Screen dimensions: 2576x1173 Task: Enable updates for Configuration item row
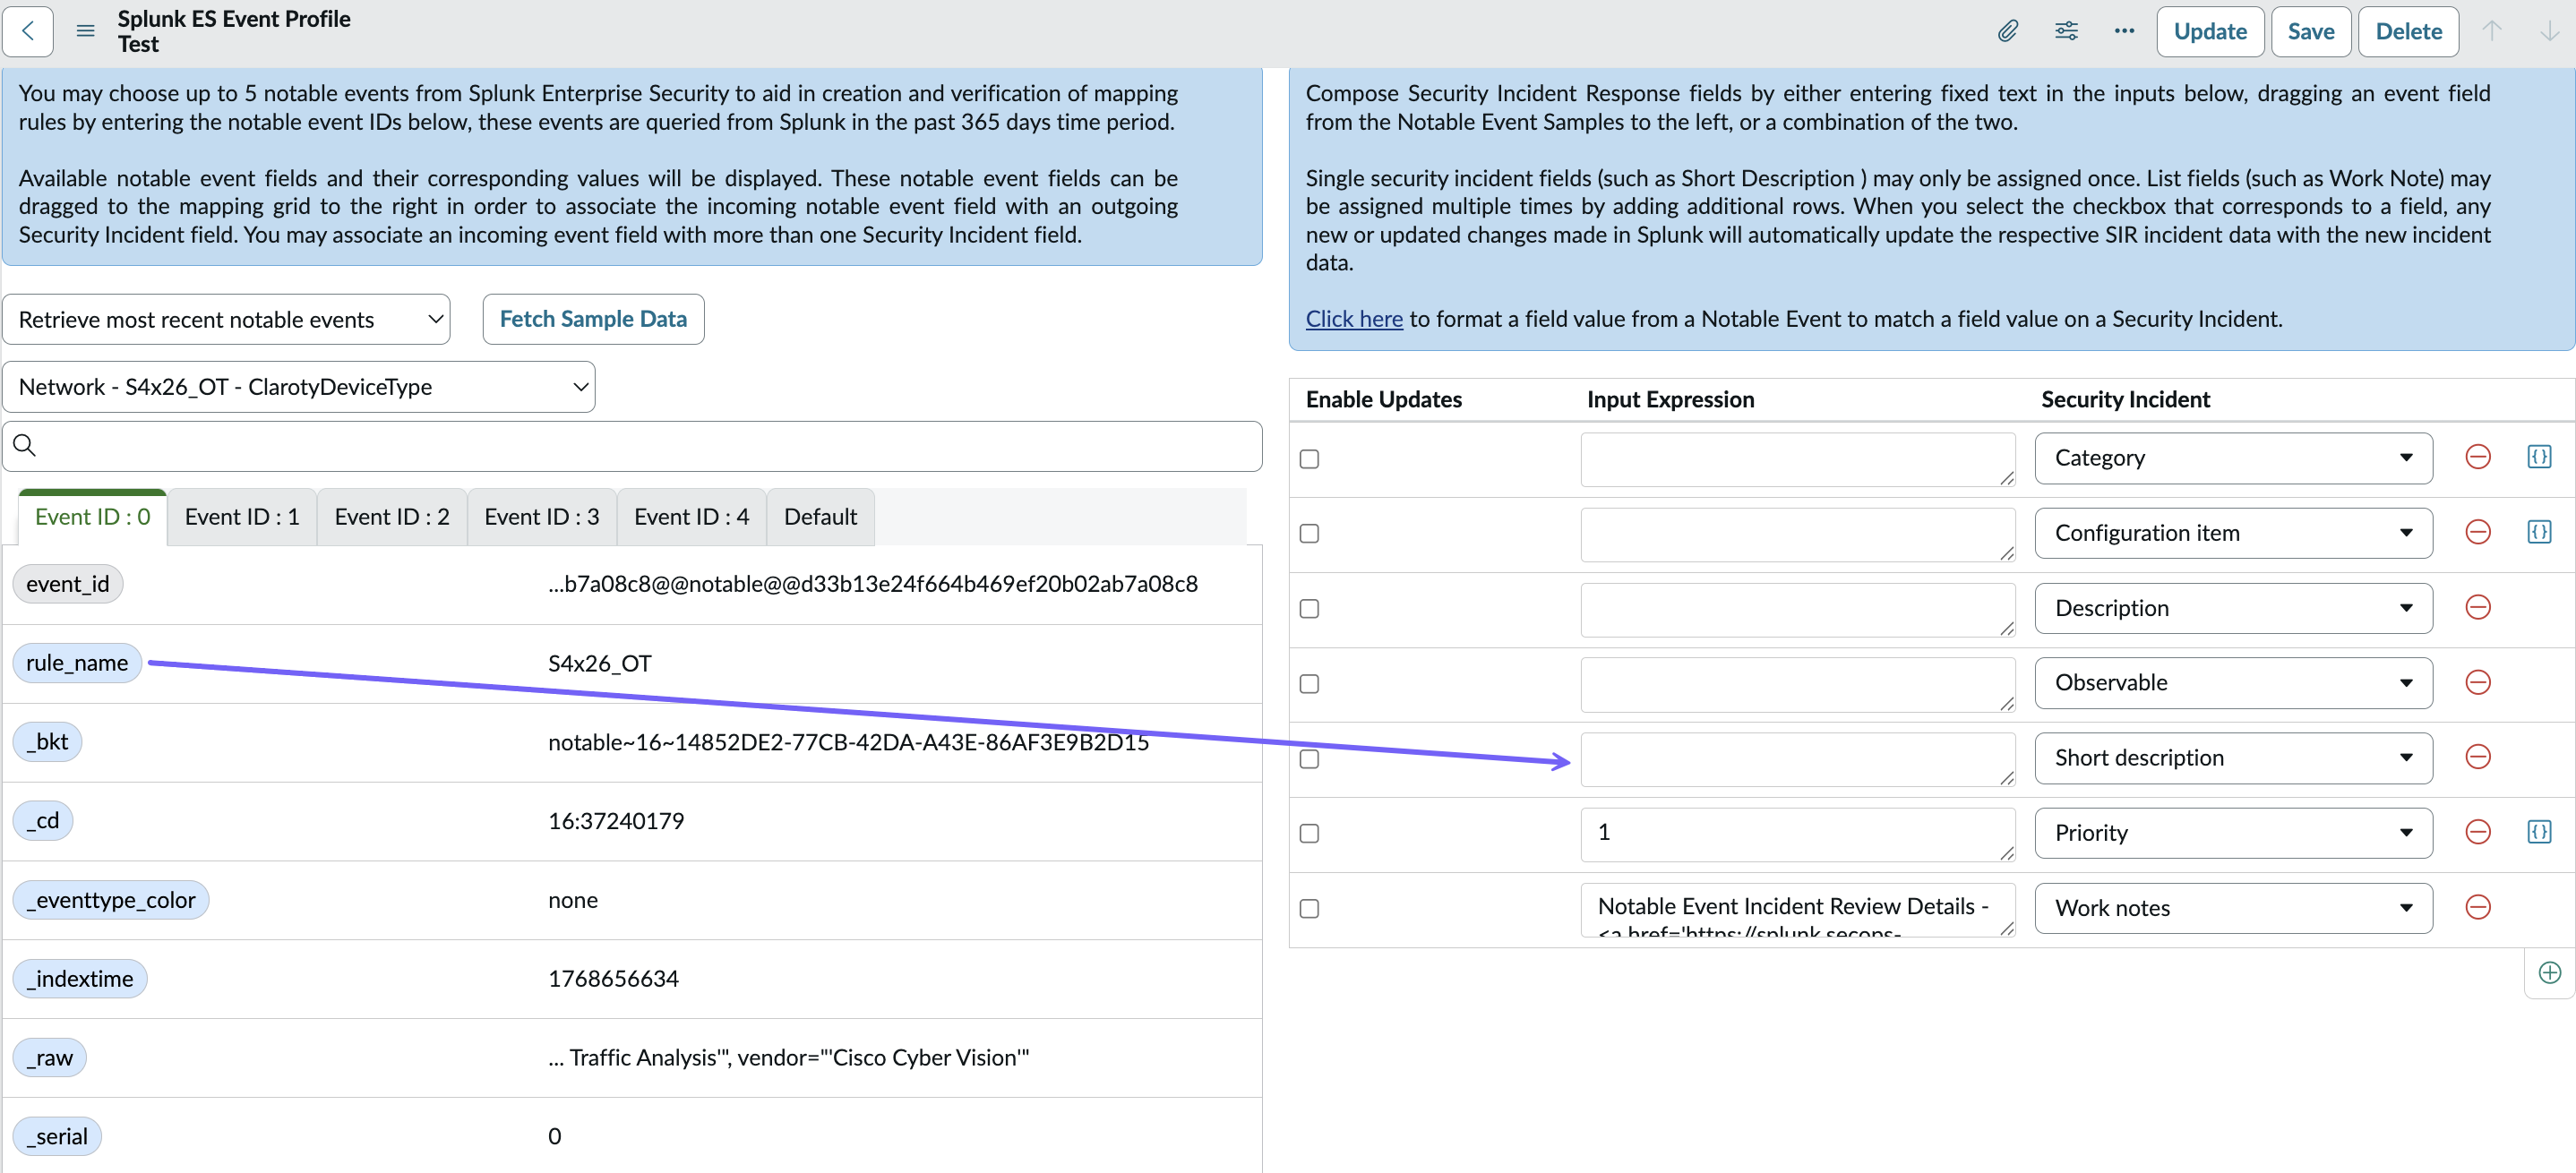1309,534
